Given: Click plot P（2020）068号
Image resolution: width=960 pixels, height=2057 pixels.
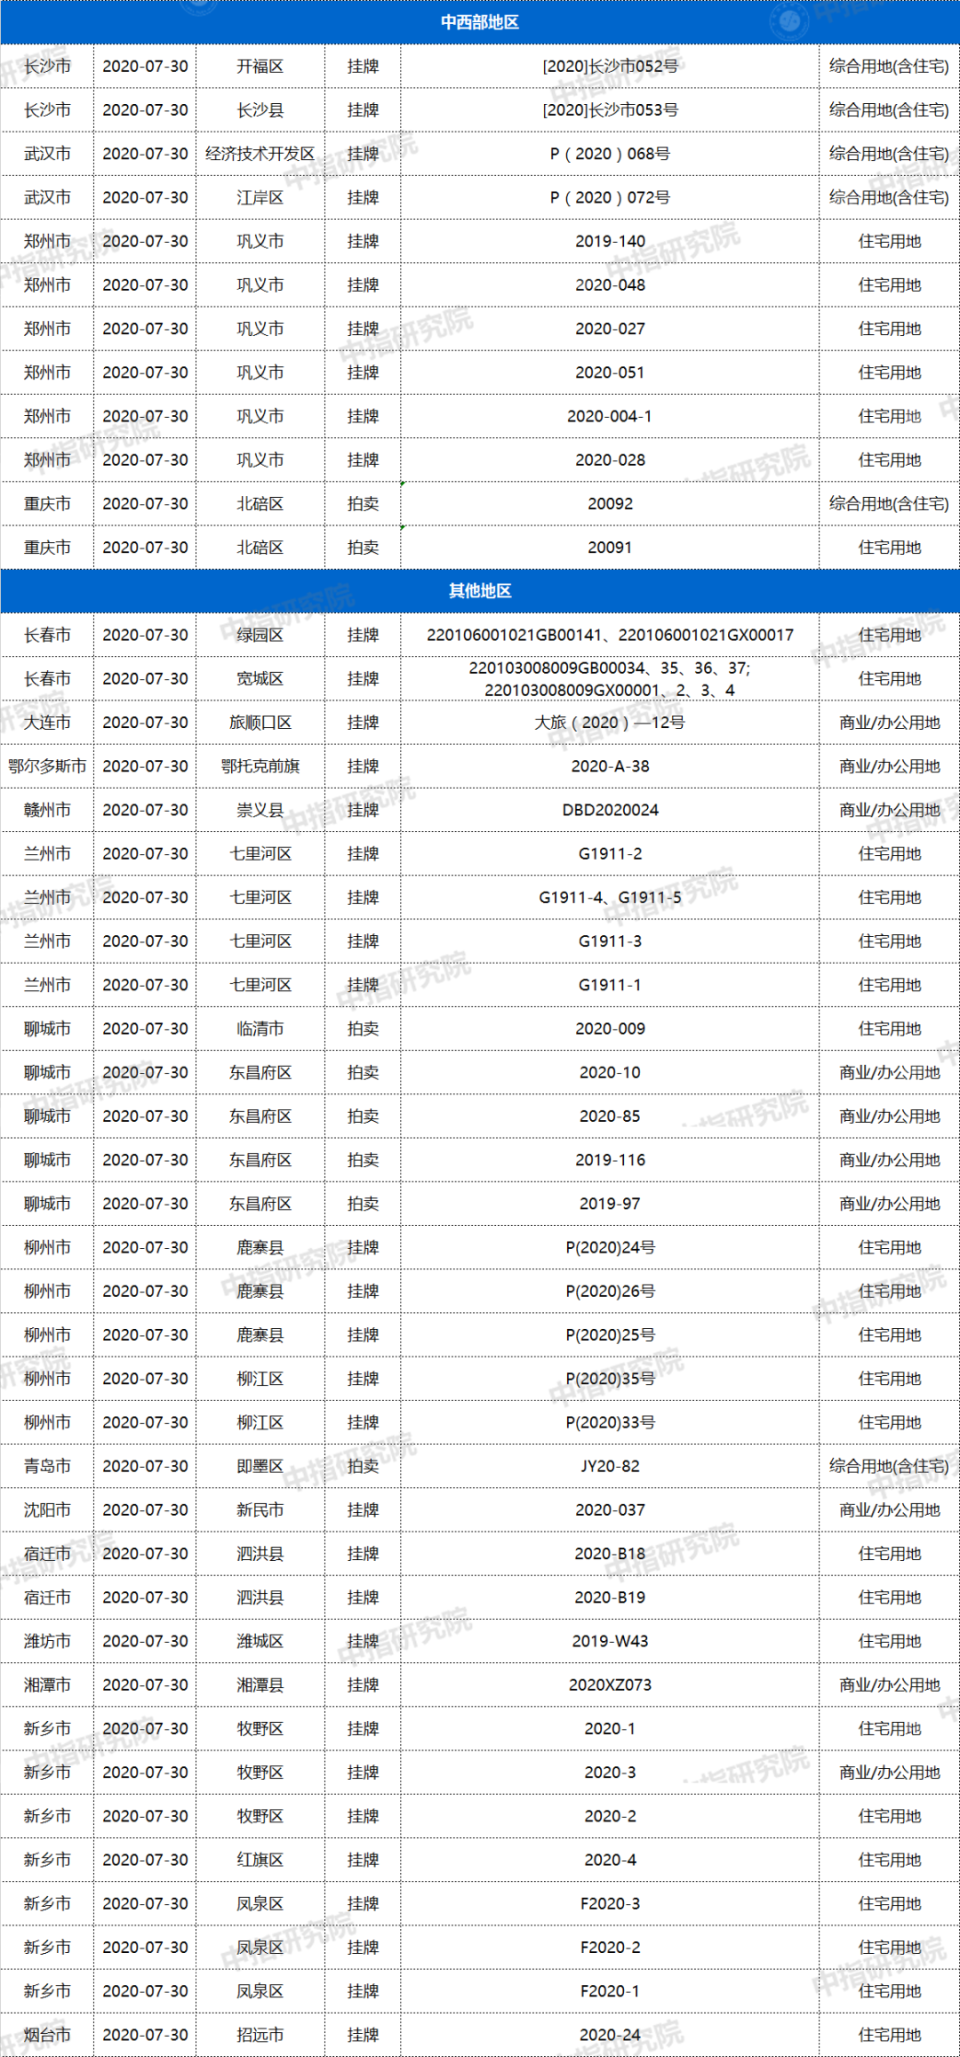Looking at the screenshot, I should point(610,154).
